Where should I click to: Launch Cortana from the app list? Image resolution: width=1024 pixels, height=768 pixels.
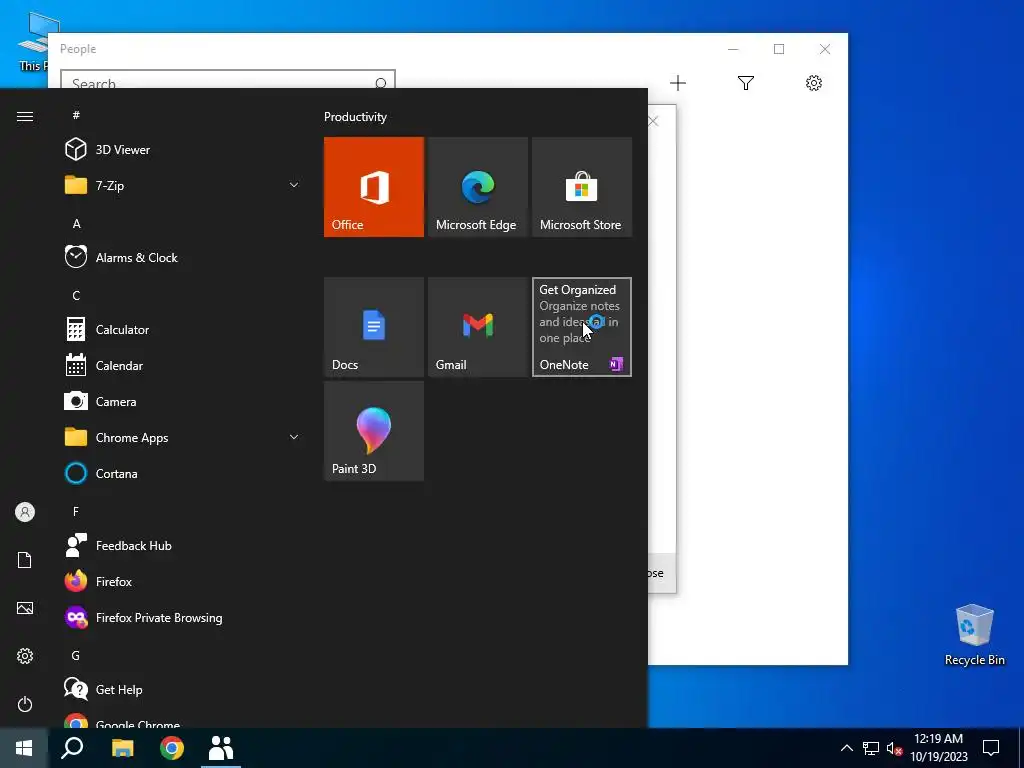183,473
